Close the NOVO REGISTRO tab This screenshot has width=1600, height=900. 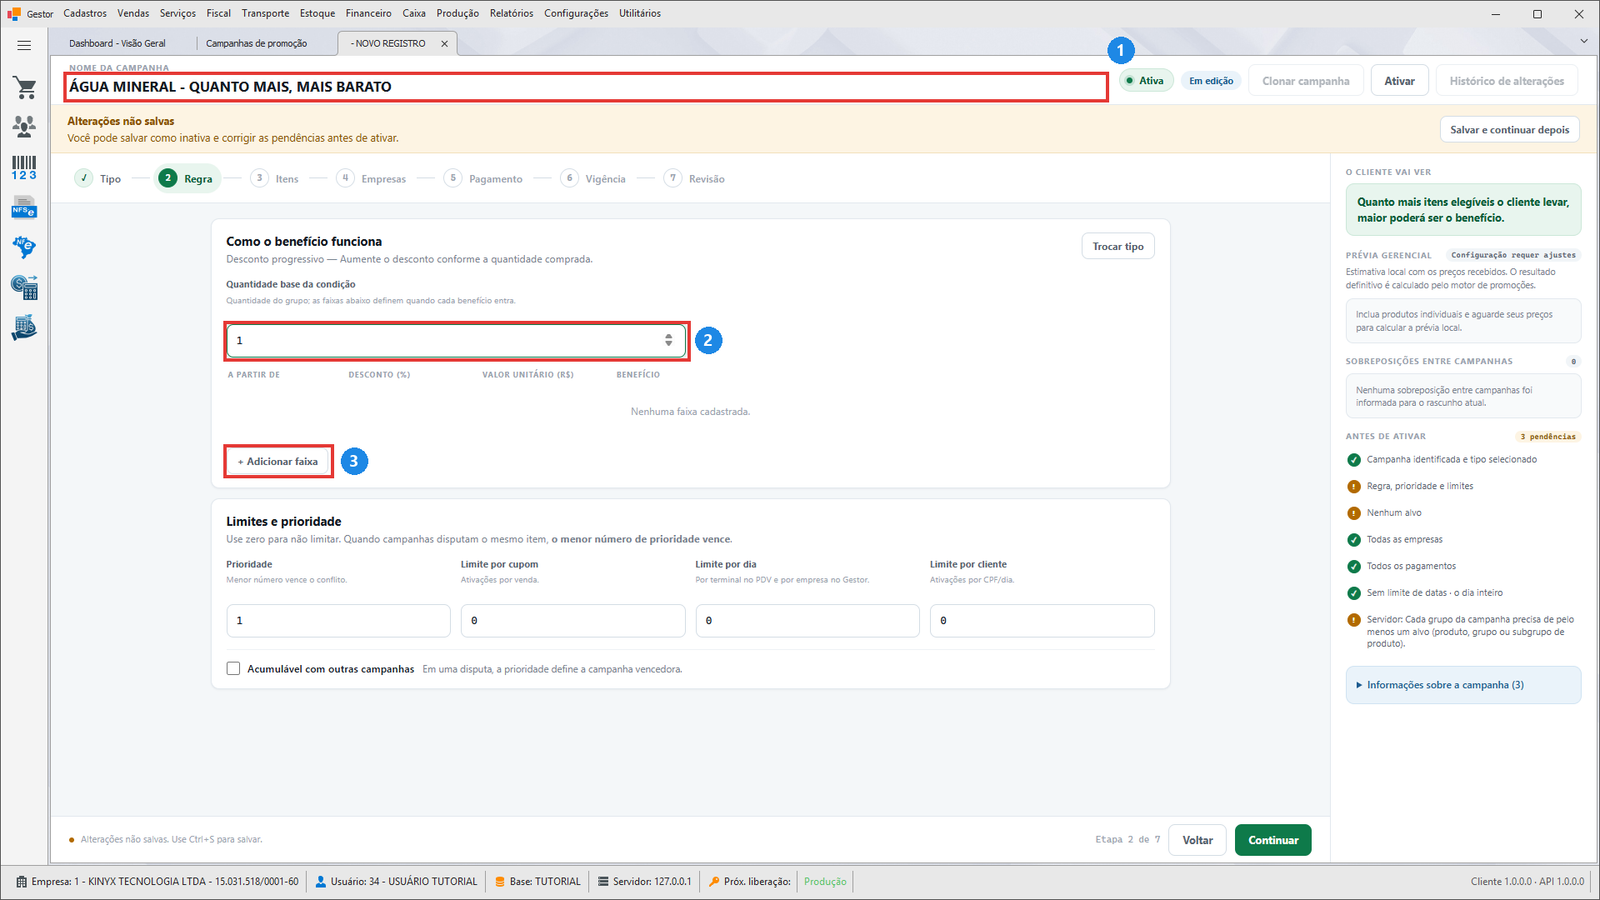click(x=445, y=44)
